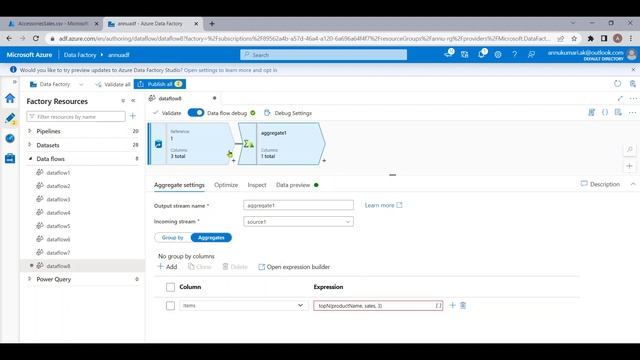
Task: Switch to the Group by option
Action: 173,238
